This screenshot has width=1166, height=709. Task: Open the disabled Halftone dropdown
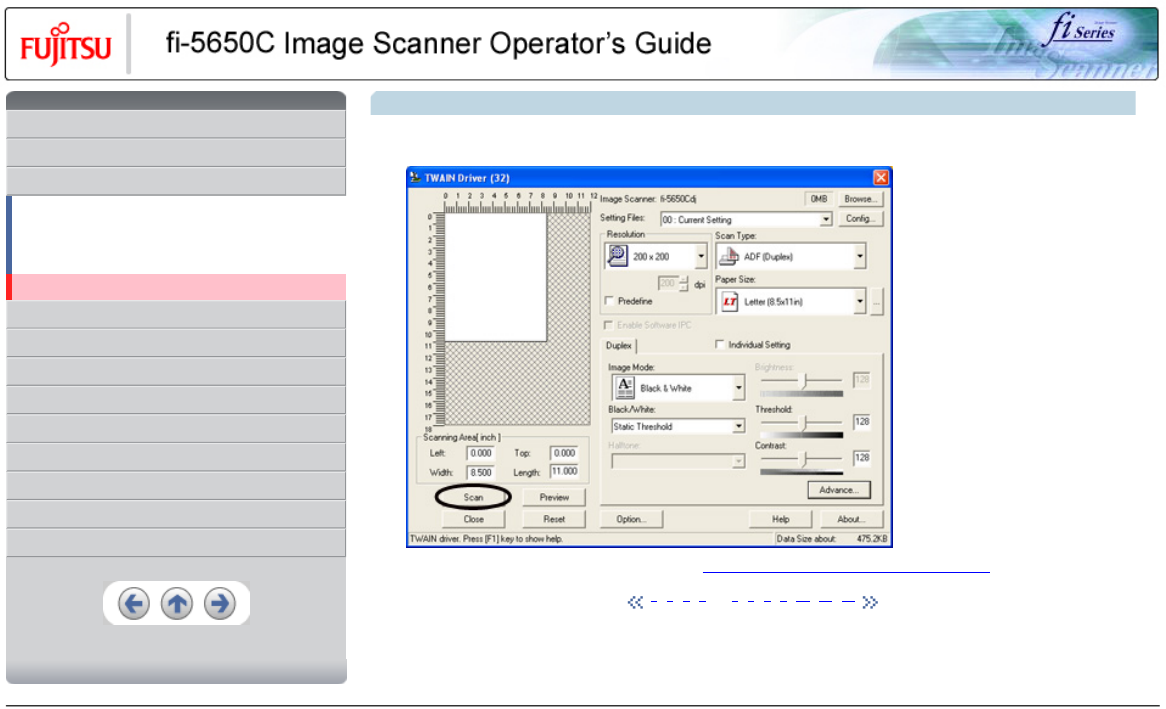(x=738, y=462)
